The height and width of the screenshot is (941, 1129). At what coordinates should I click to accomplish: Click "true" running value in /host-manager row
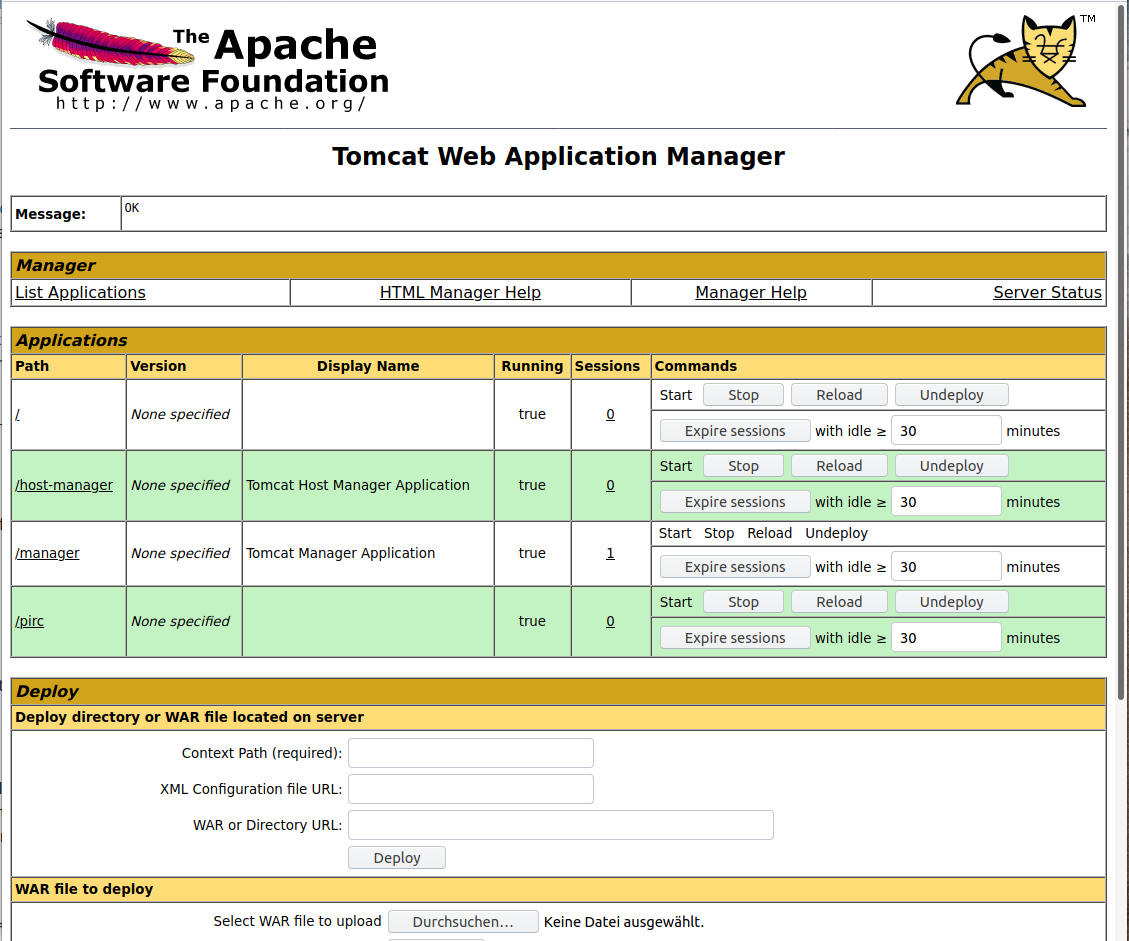click(x=532, y=485)
